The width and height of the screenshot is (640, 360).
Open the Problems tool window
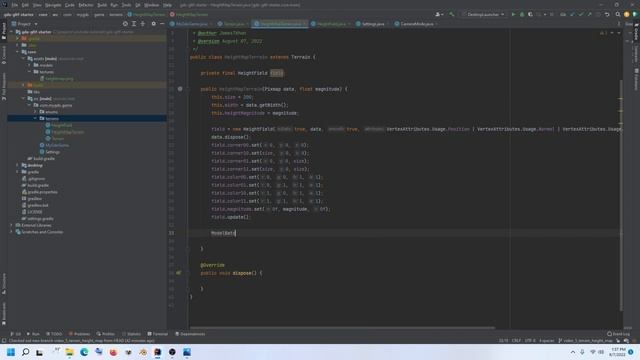pyautogui.click(x=80, y=334)
